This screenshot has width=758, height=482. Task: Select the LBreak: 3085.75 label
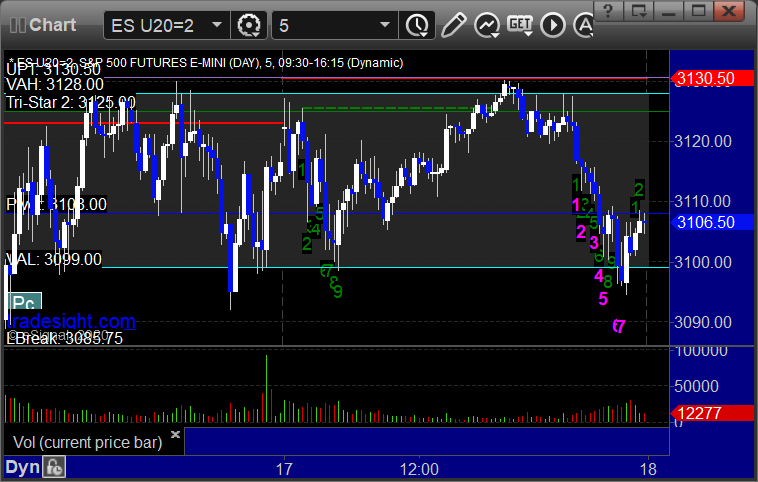coord(64,338)
